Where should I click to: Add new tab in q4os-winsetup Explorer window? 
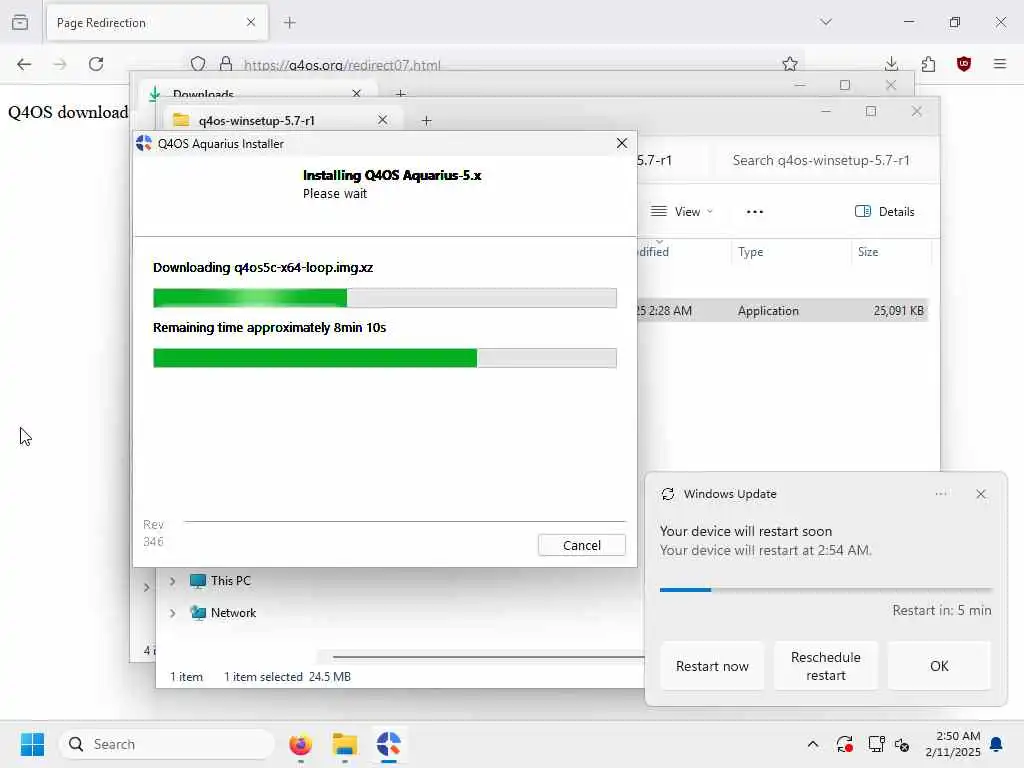coord(426,120)
